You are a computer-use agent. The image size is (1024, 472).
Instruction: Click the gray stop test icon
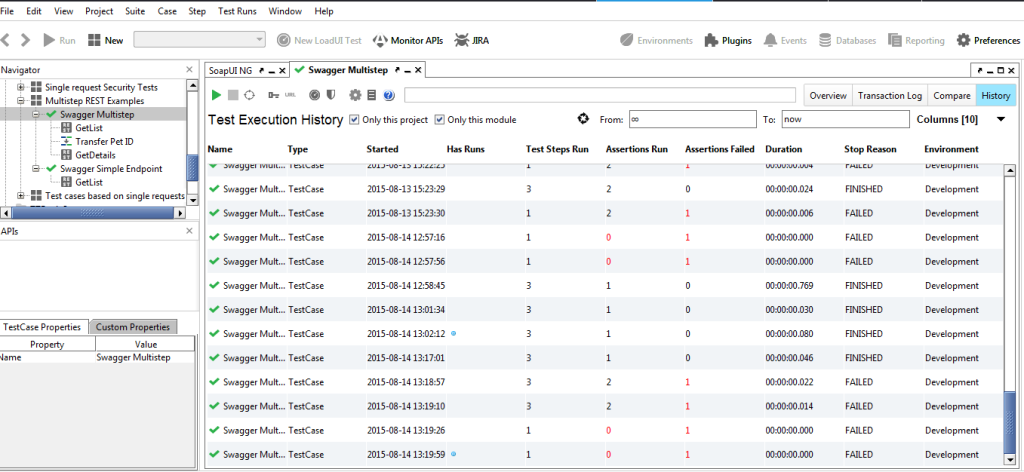pos(233,95)
